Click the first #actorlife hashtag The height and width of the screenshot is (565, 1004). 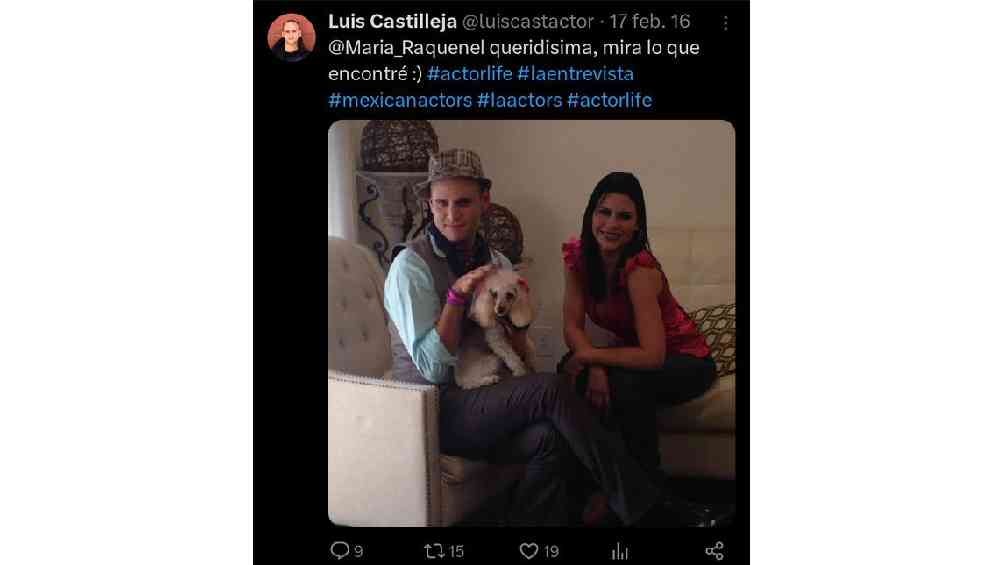(x=470, y=74)
